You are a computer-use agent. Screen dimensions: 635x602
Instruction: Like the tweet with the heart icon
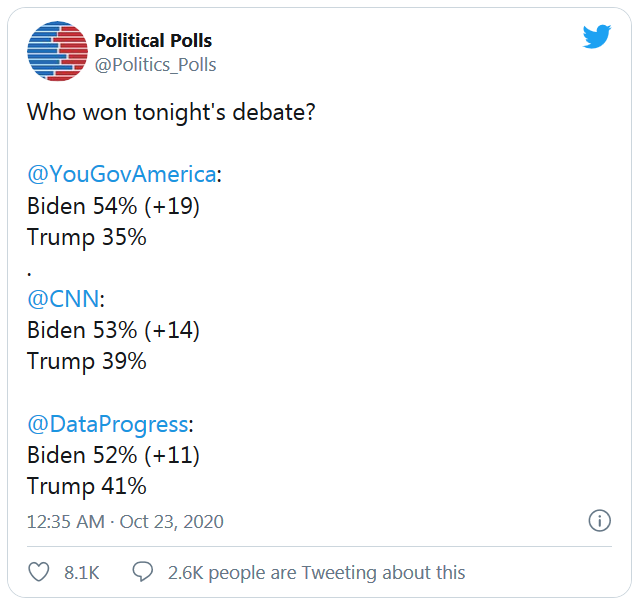pos(39,572)
